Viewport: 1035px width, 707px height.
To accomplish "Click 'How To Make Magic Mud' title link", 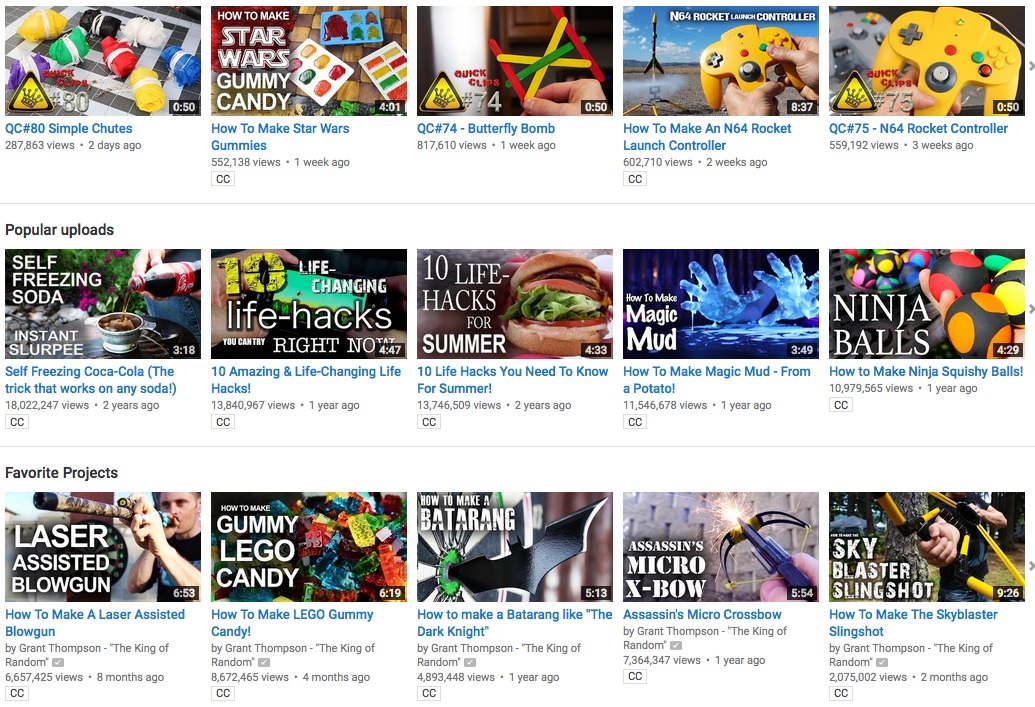I will point(717,380).
